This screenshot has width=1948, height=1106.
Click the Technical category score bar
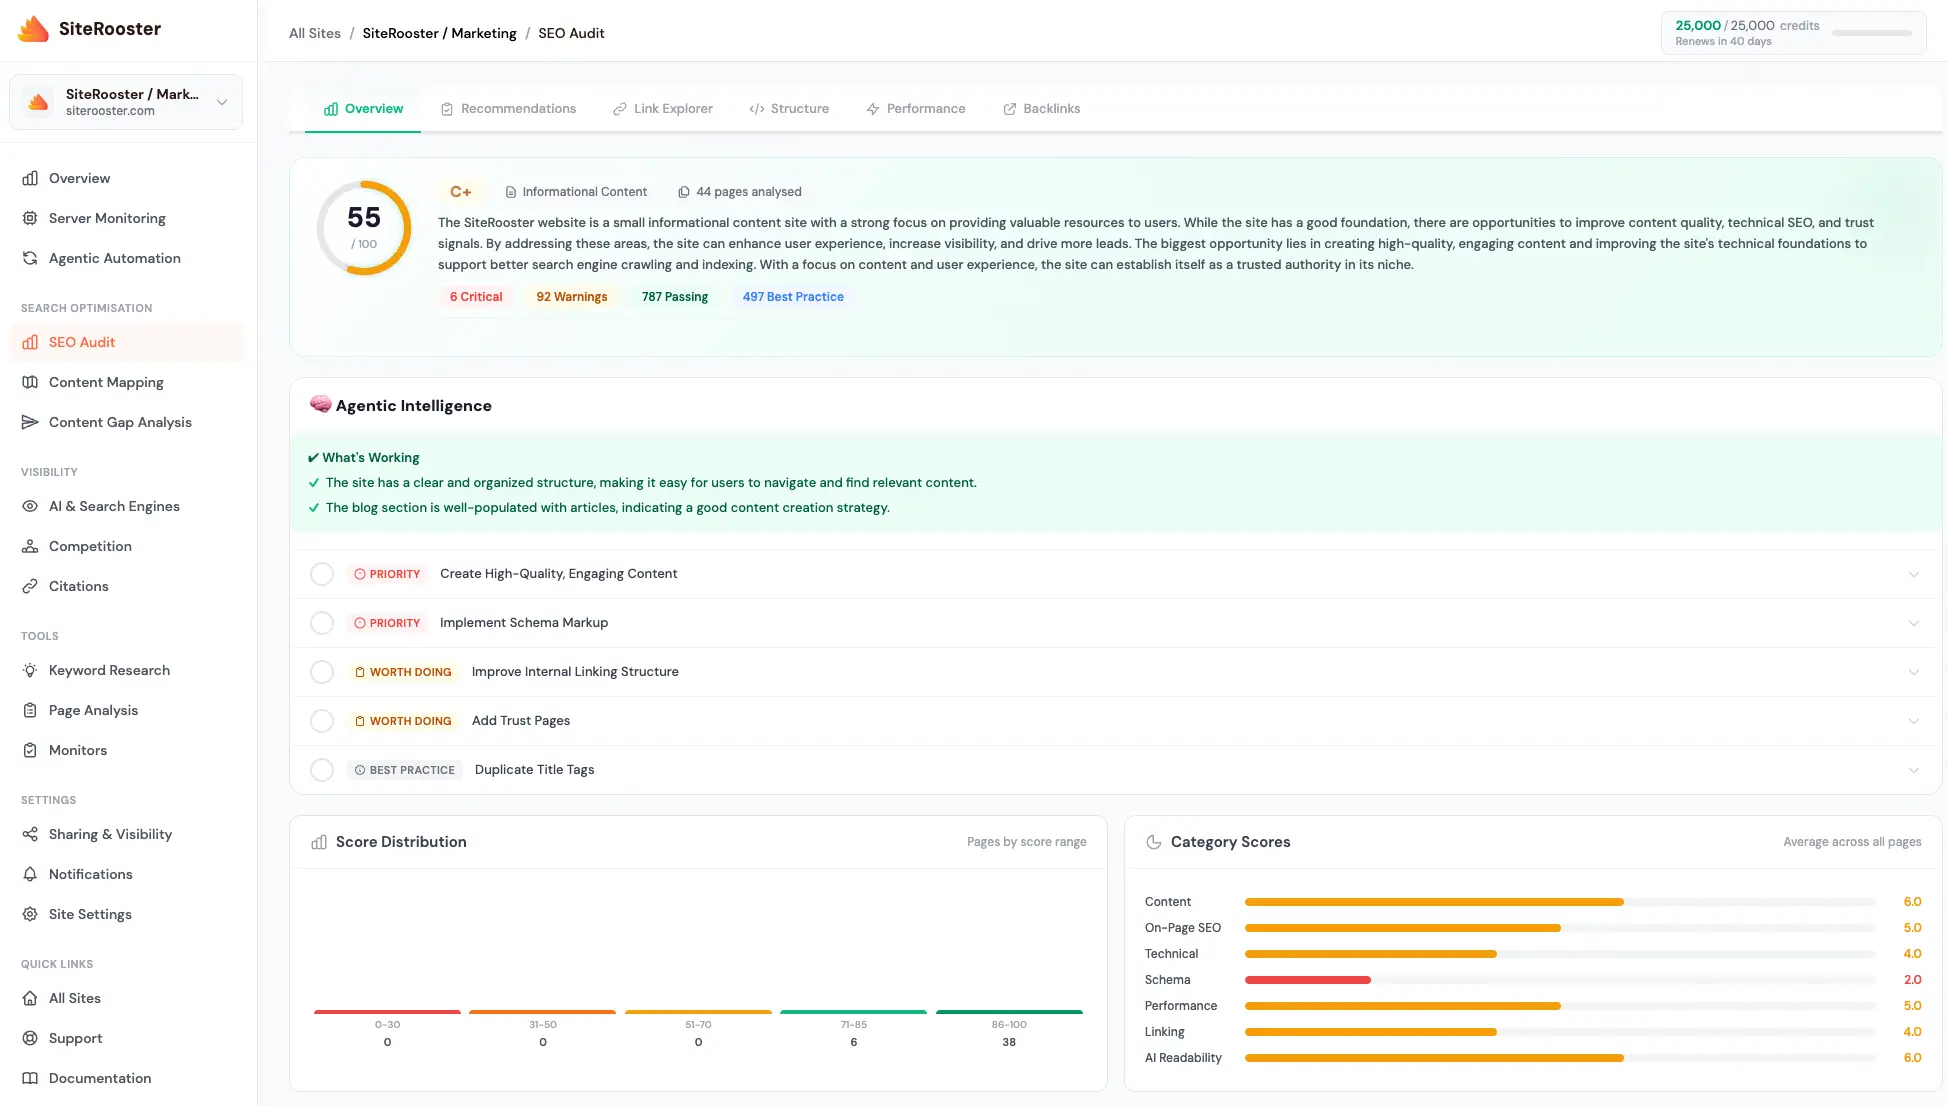[x=1371, y=954]
